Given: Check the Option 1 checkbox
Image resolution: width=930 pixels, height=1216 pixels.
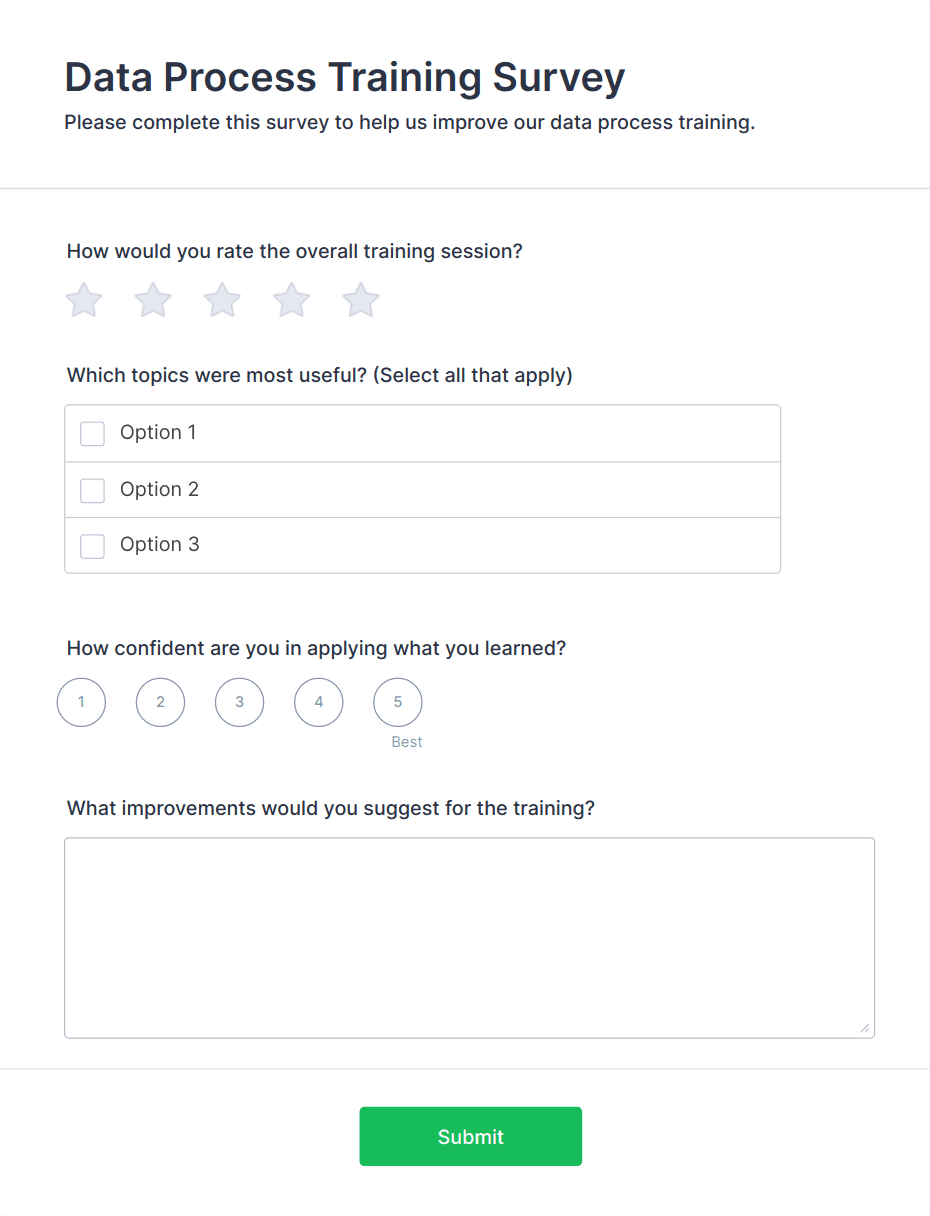Looking at the screenshot, I should coord(92,433).
